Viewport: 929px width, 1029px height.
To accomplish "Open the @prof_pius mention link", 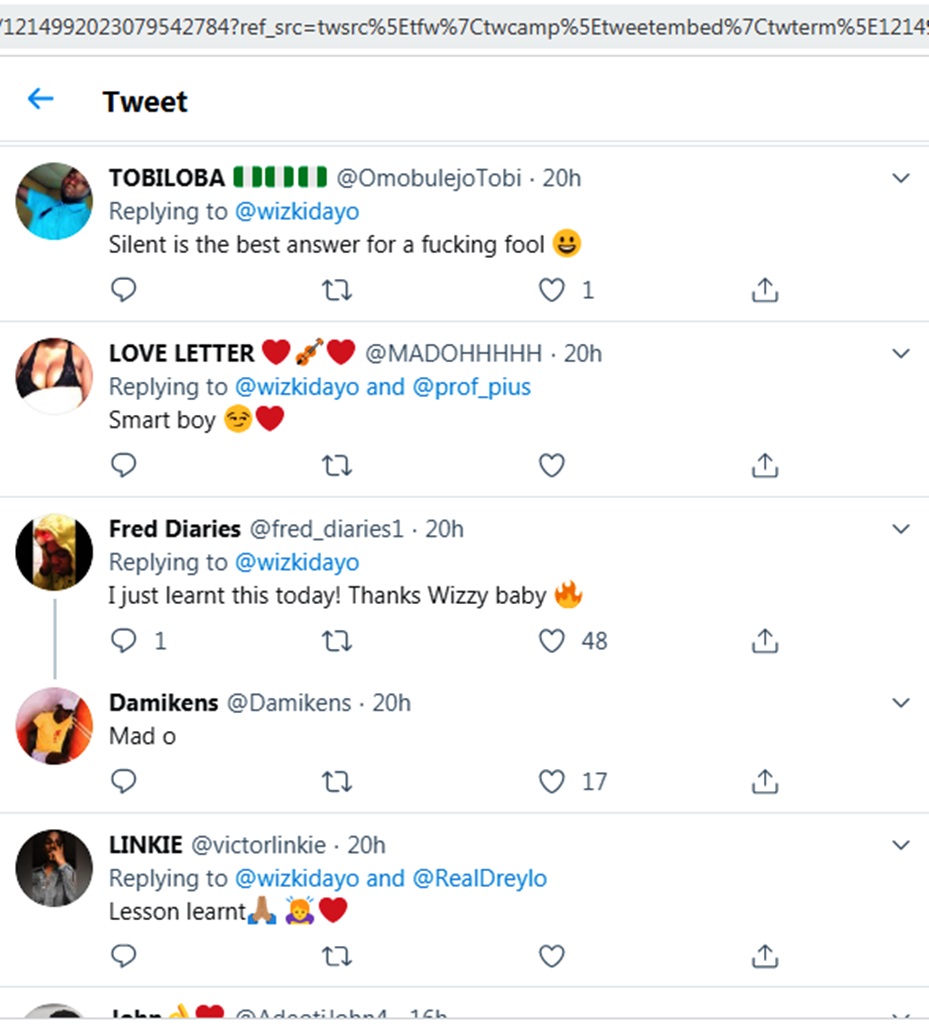I will [472, 387].
